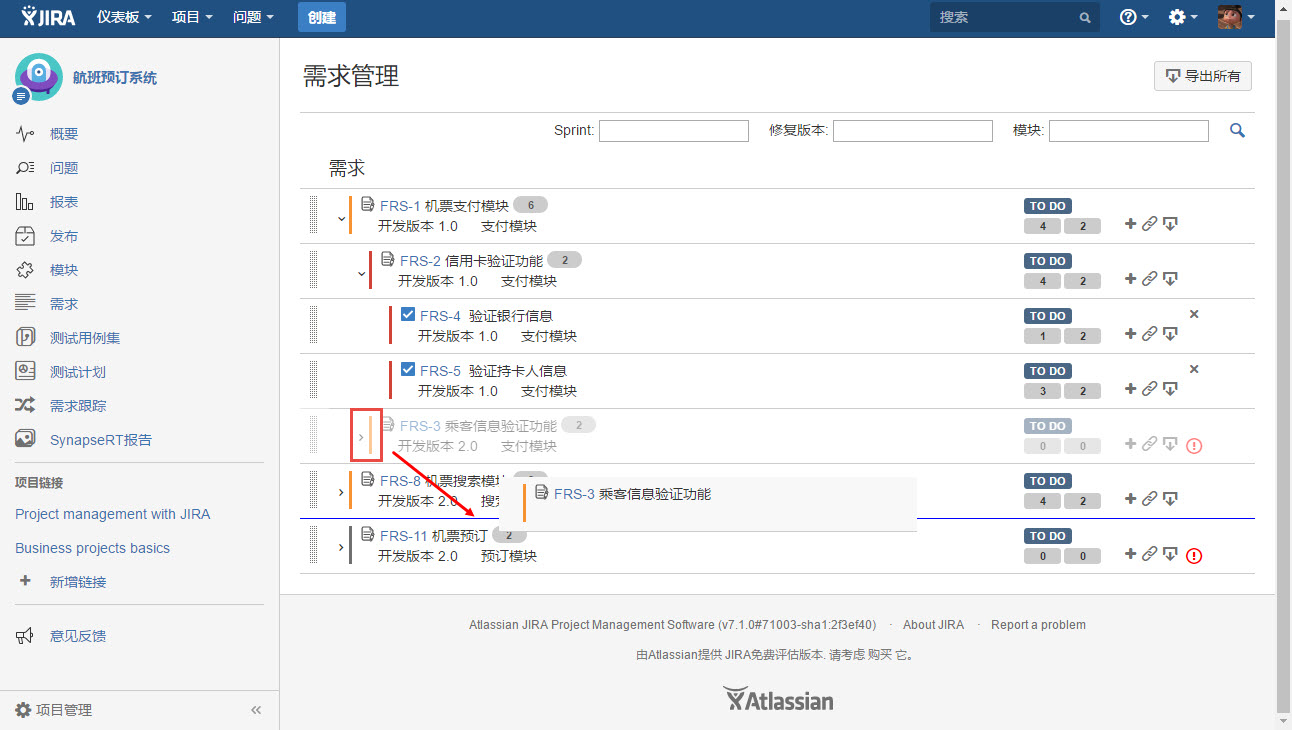This screenshot has width=1292, height=730.
Task: Open the help question-mark menu
Action: coord(1133,17)
